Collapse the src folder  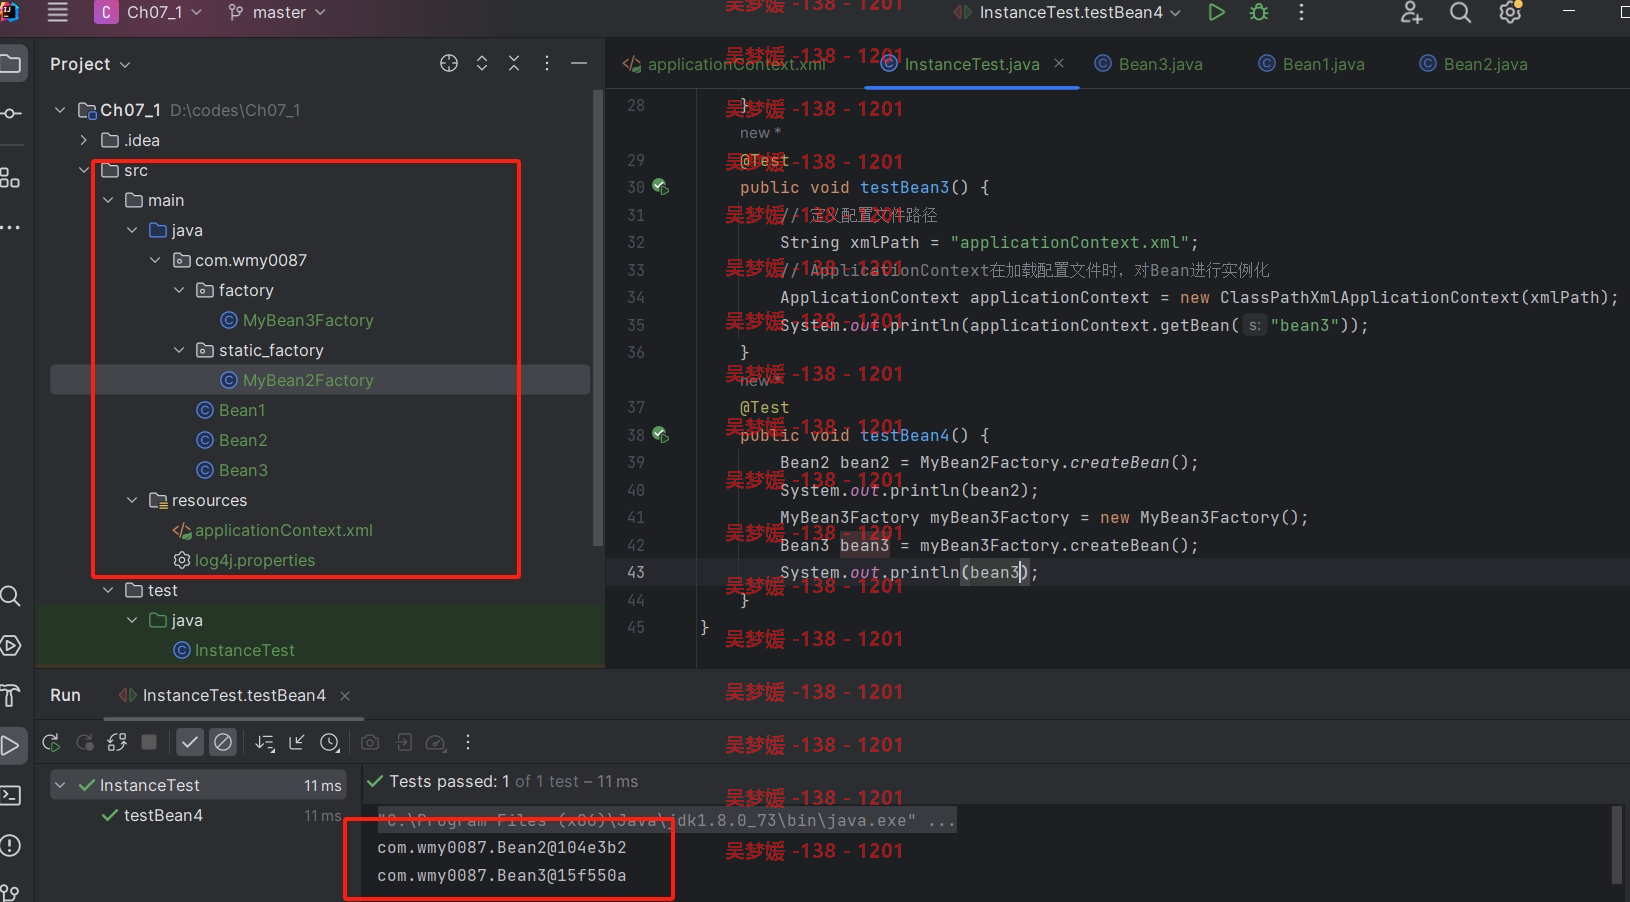(x=84, y=170)
